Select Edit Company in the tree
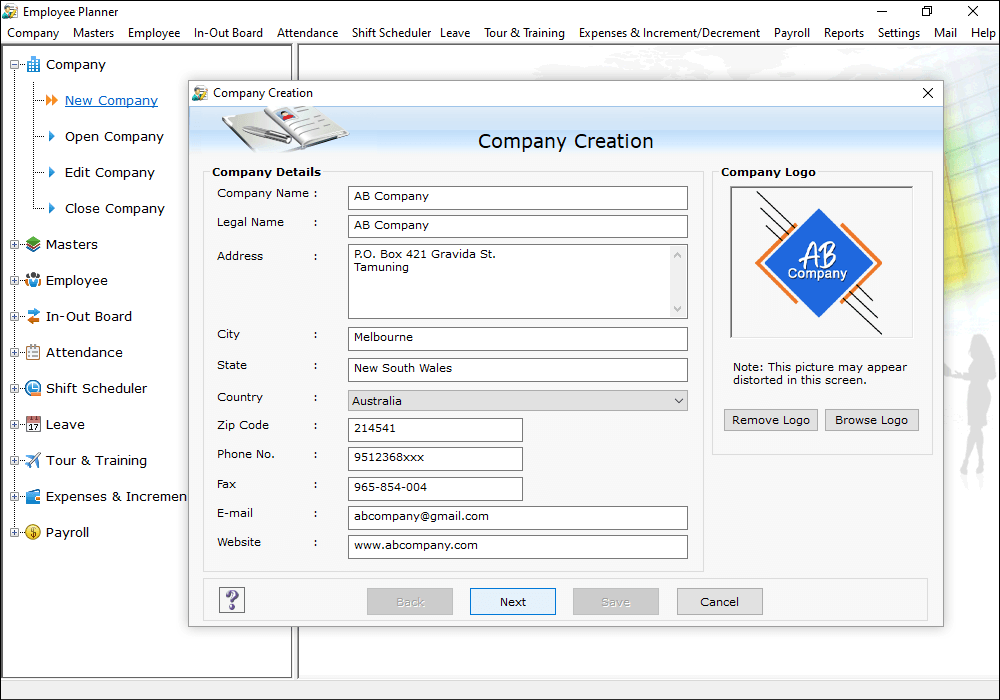 pos(110,172)
